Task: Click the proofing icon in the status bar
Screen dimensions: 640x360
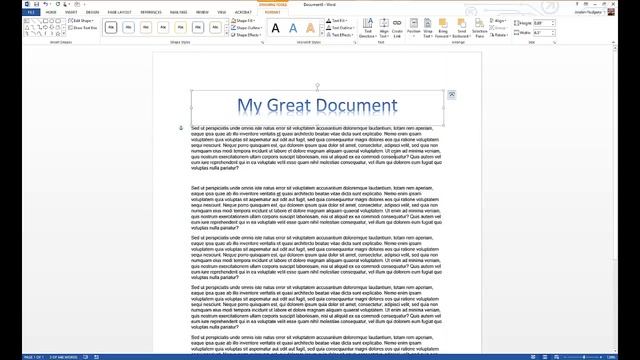Action: coord(85,357)
